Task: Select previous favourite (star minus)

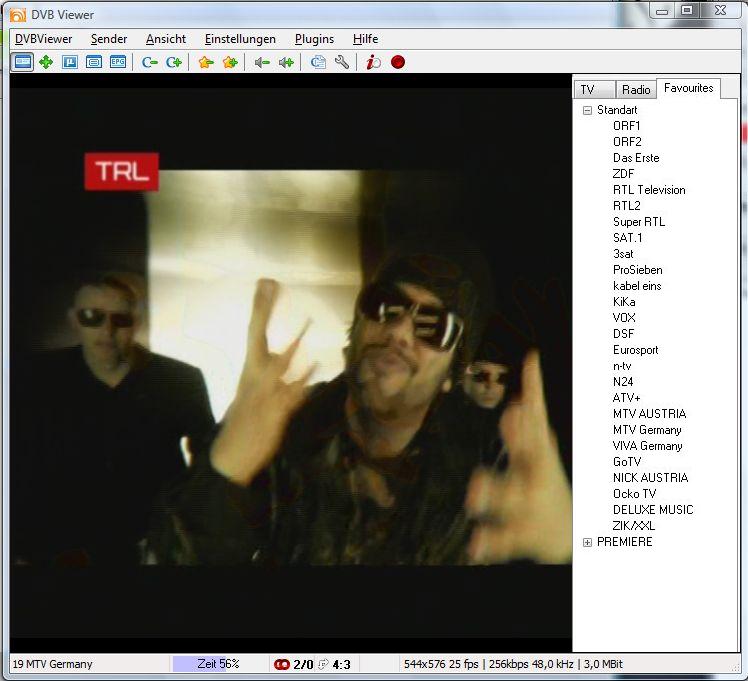Action: pyautogui.click(x=206, y=62)
